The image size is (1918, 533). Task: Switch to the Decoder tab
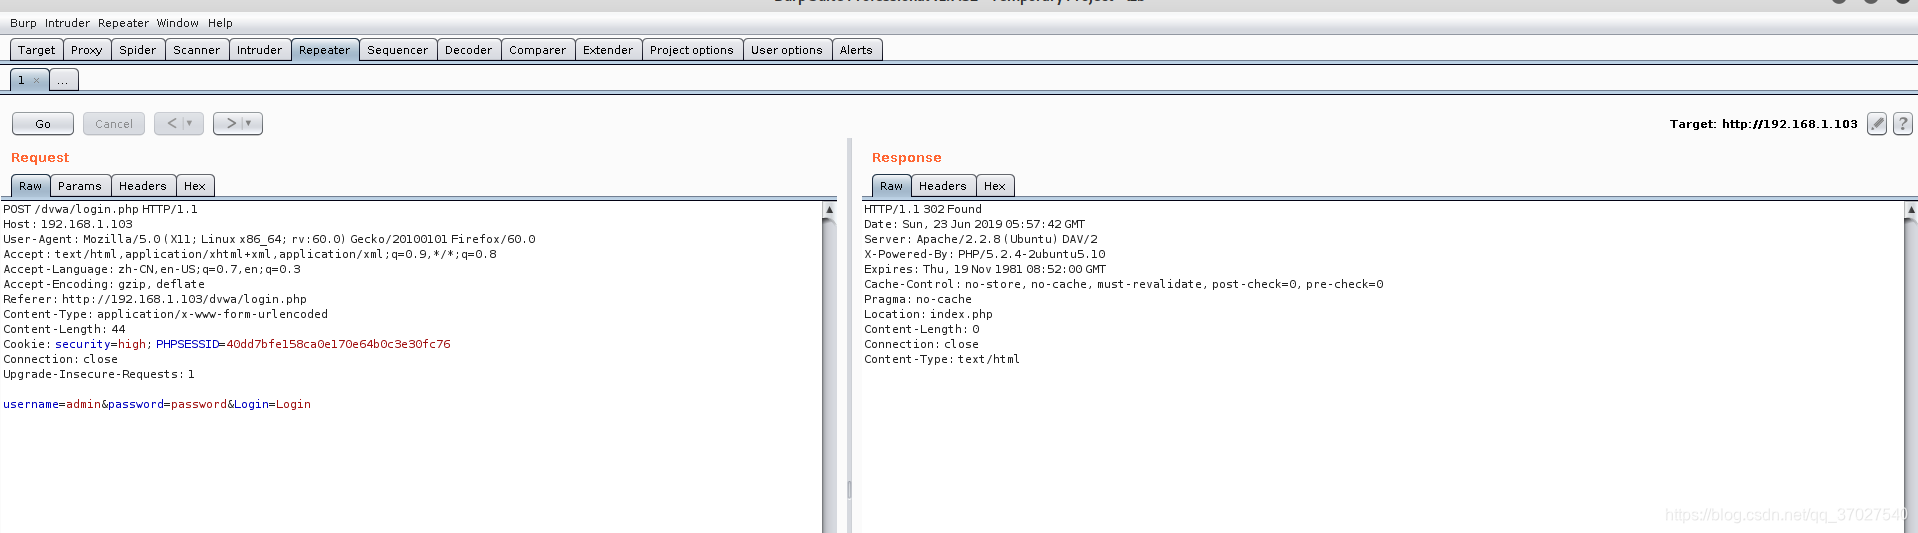click(469, 50)
